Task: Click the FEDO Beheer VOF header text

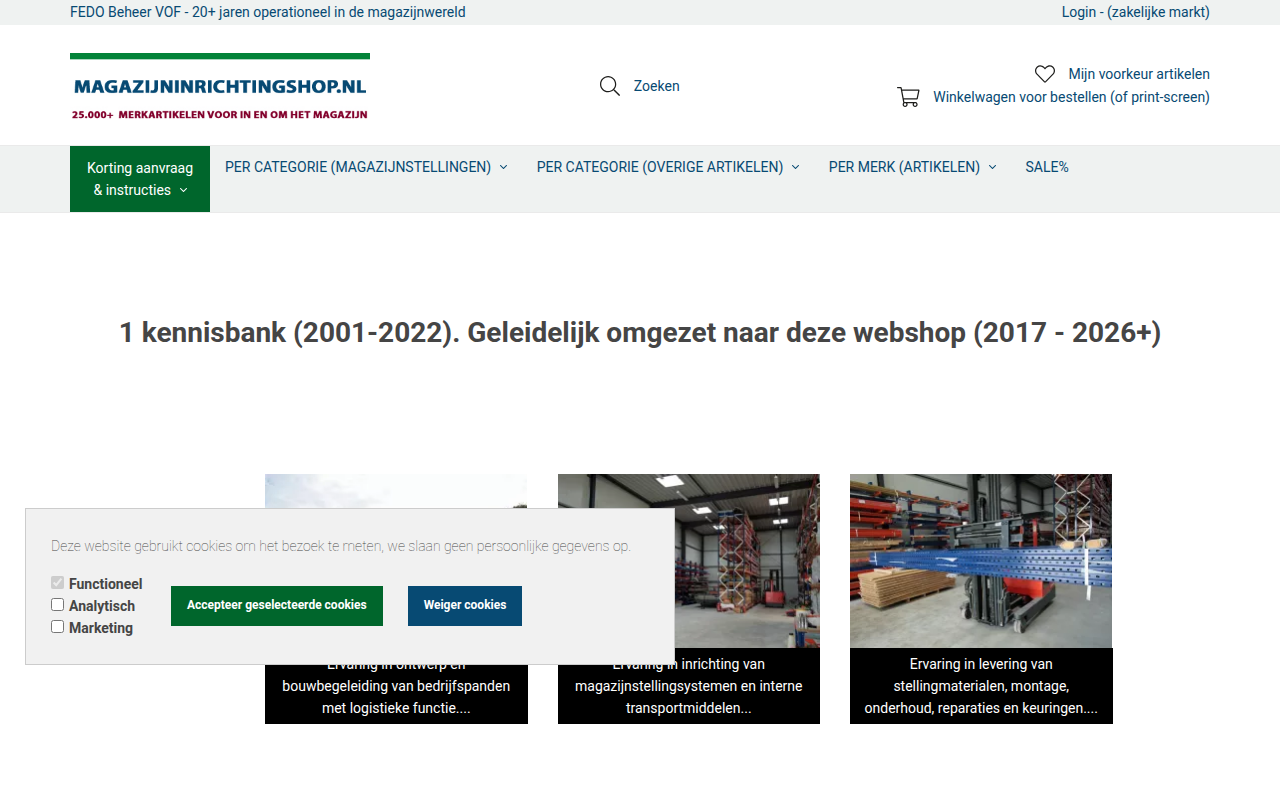Action: (268, 12)
